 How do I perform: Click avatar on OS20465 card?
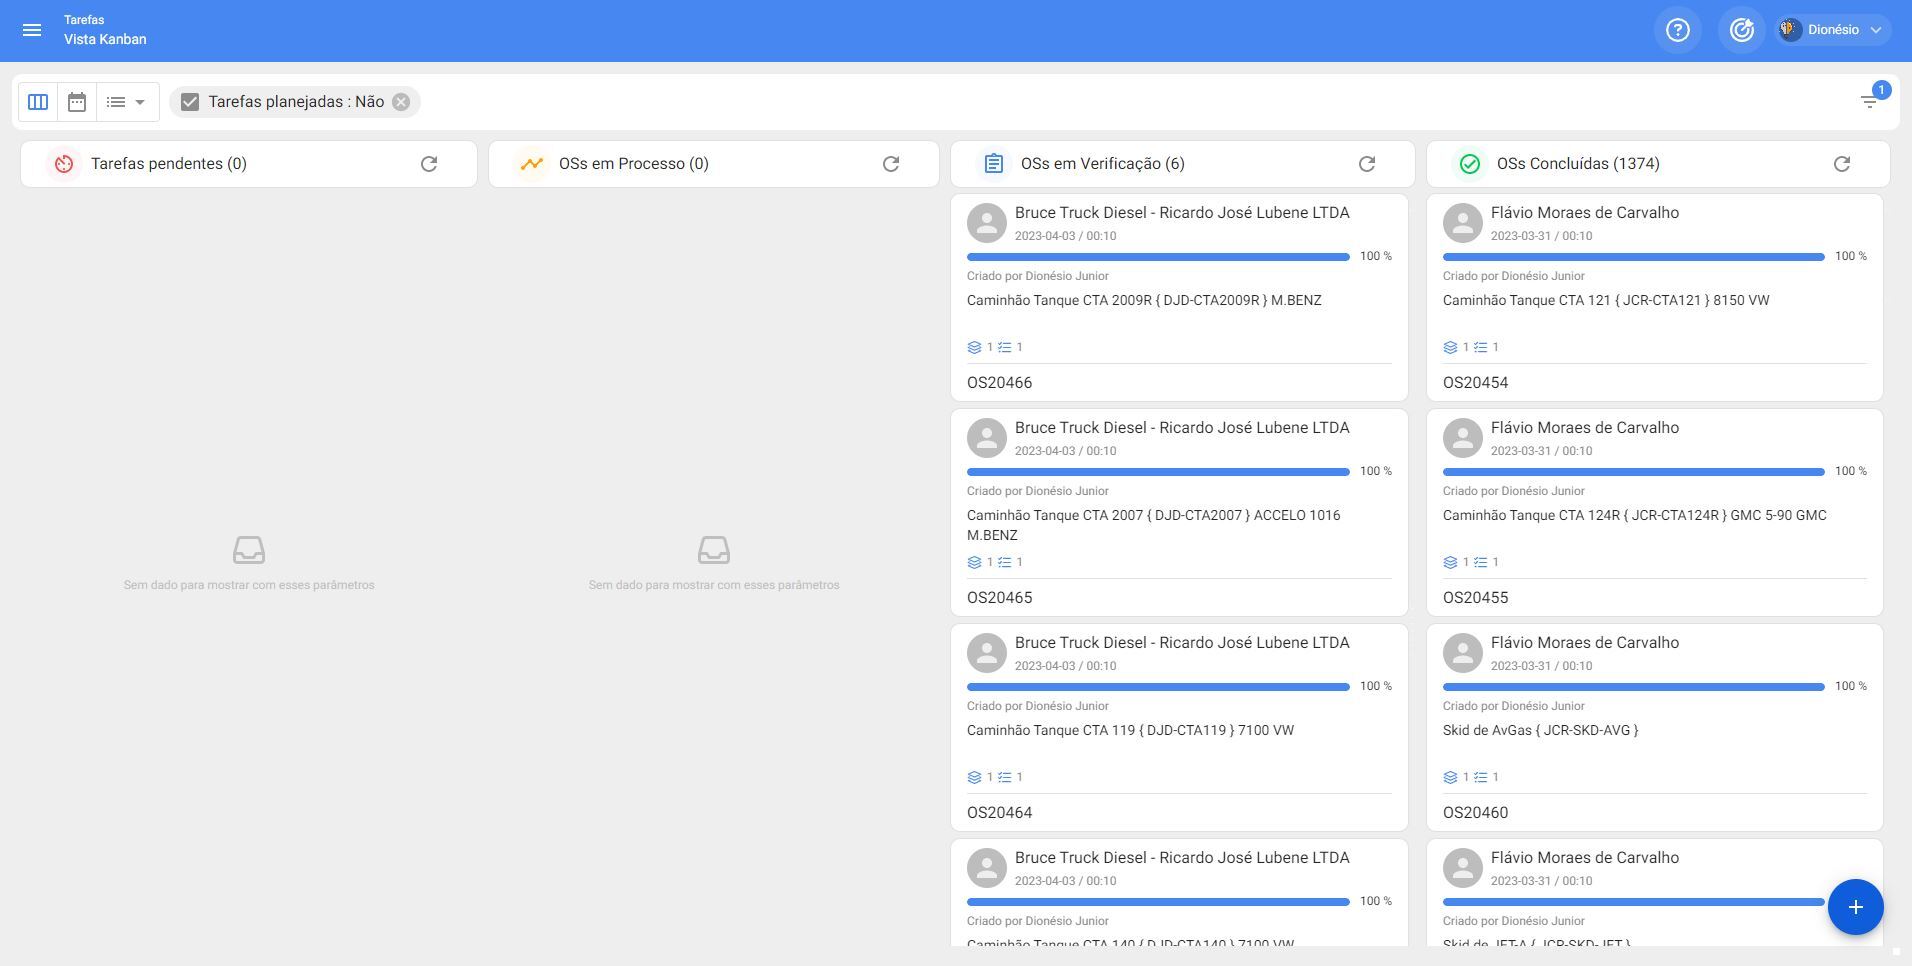[x=987, y=438]
